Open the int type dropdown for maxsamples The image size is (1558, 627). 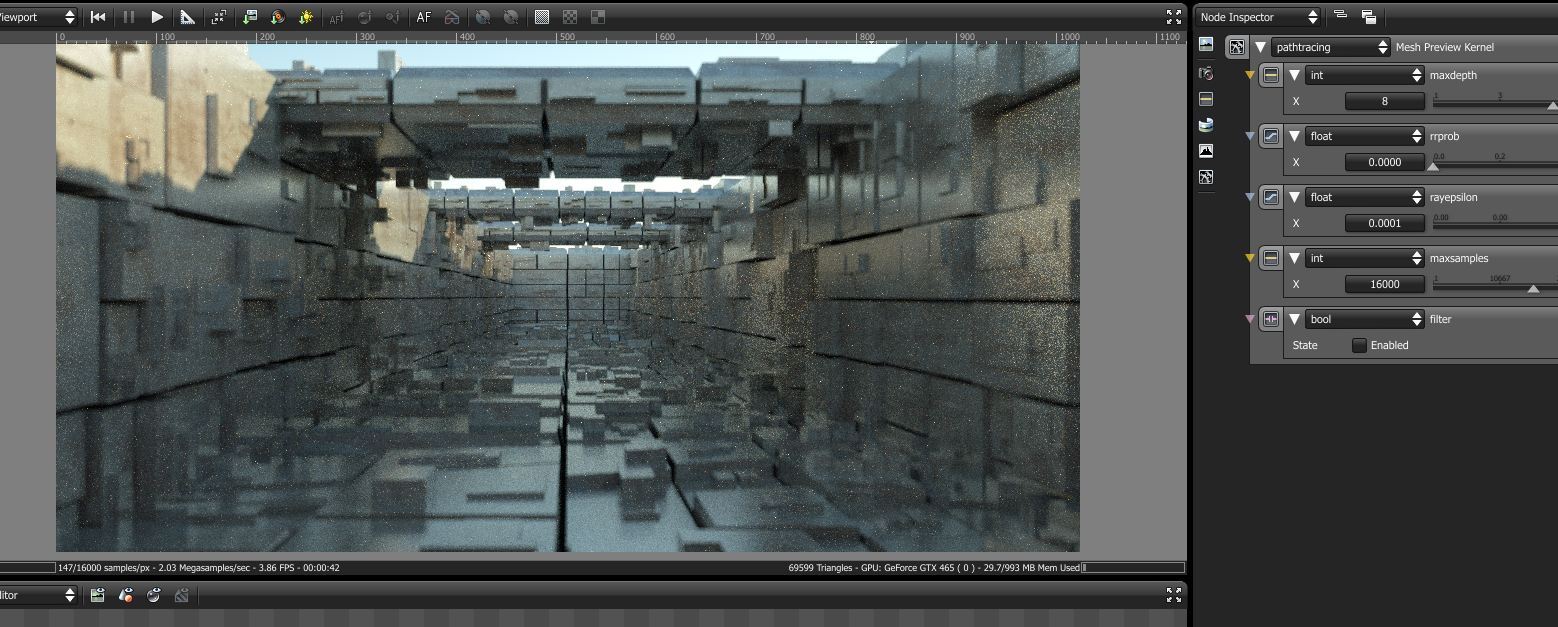pyautogui.click(x=1364, y=258)
